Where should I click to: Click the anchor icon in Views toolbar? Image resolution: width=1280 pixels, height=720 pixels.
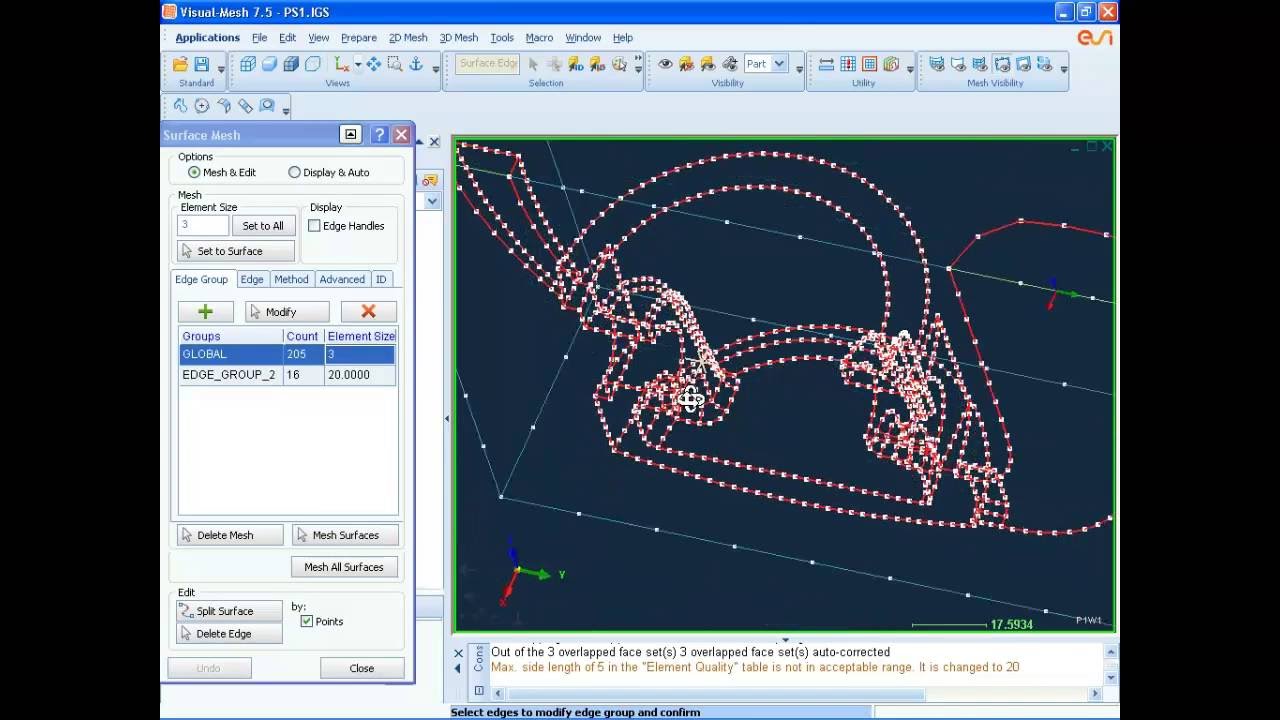(417, 64)
